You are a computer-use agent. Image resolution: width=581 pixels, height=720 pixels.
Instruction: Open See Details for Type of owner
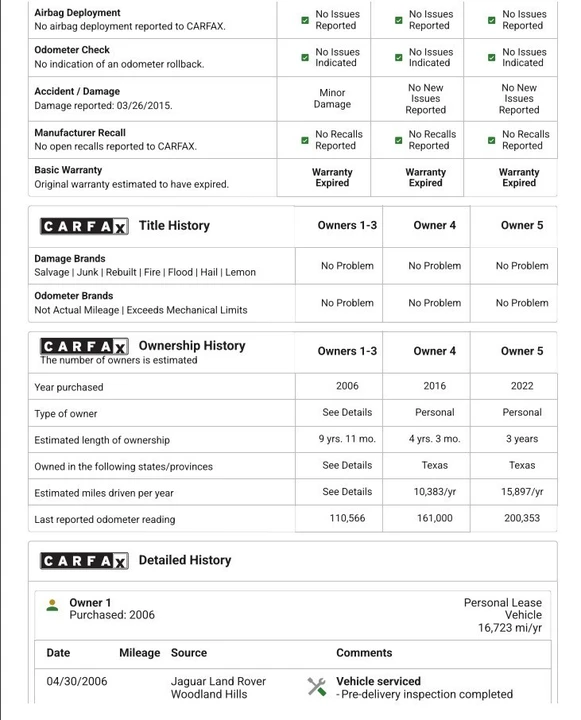[347, 412]
